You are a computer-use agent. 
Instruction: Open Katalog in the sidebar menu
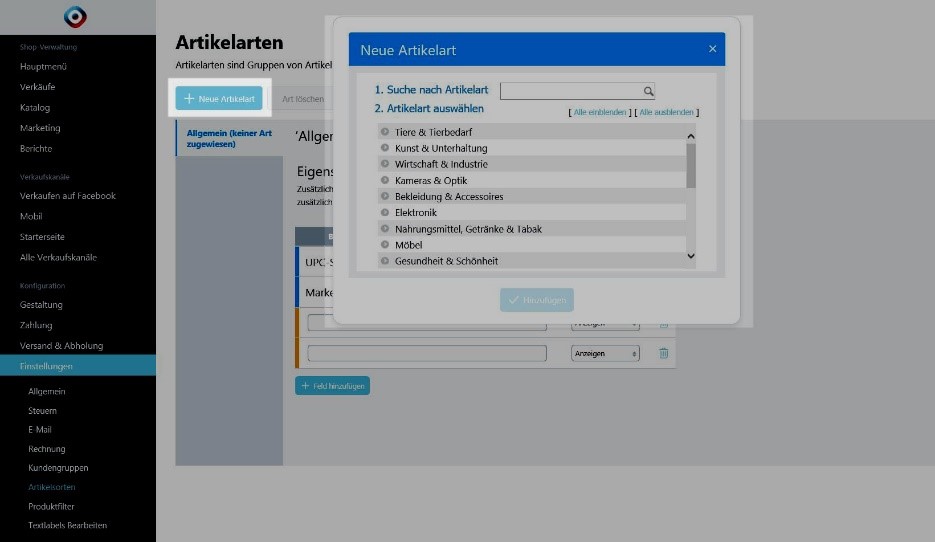click(35, 107)
